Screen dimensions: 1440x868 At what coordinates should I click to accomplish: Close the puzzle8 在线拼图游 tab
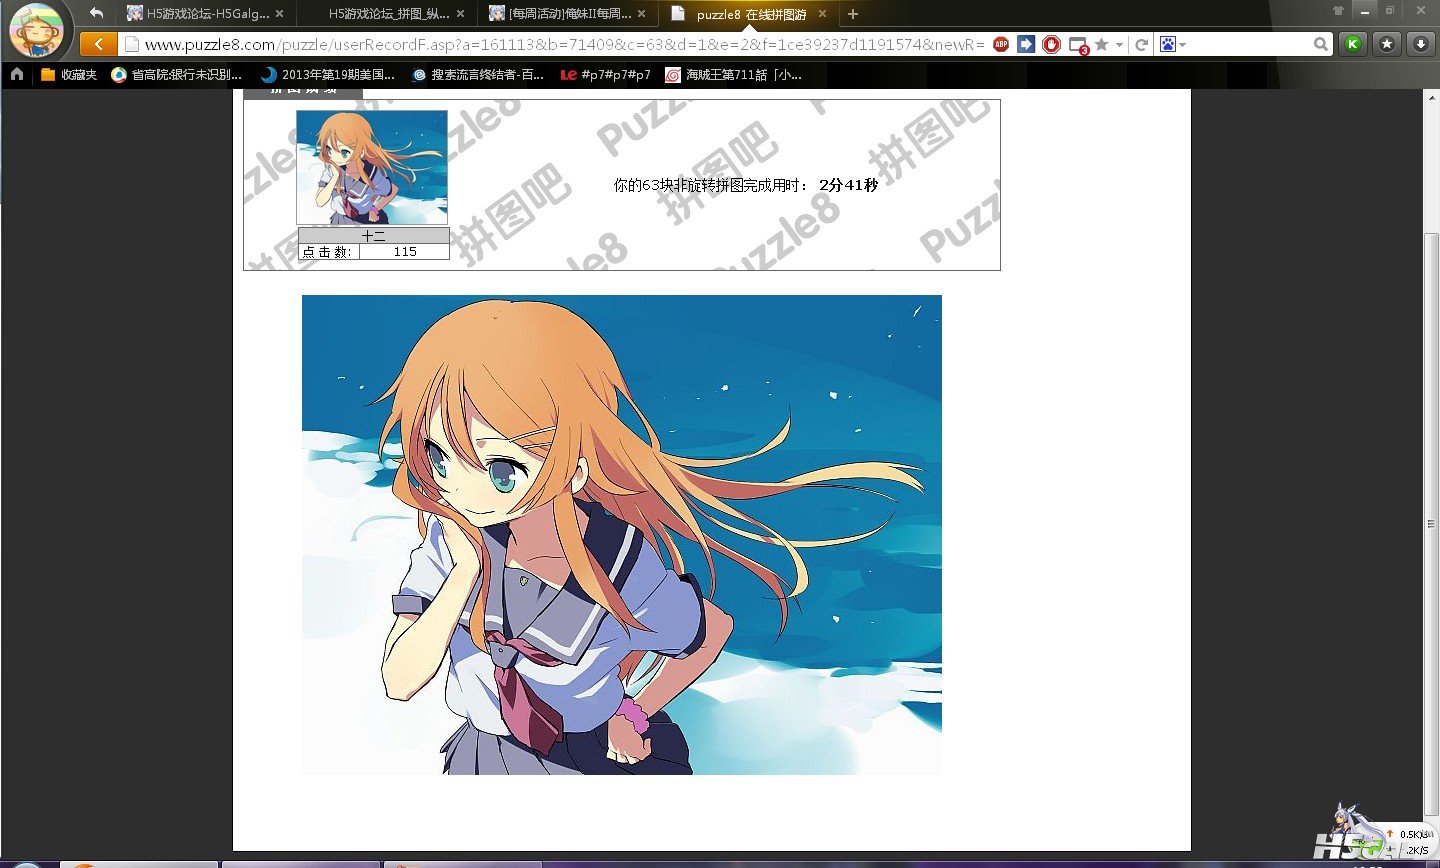(x=822, y=14)
